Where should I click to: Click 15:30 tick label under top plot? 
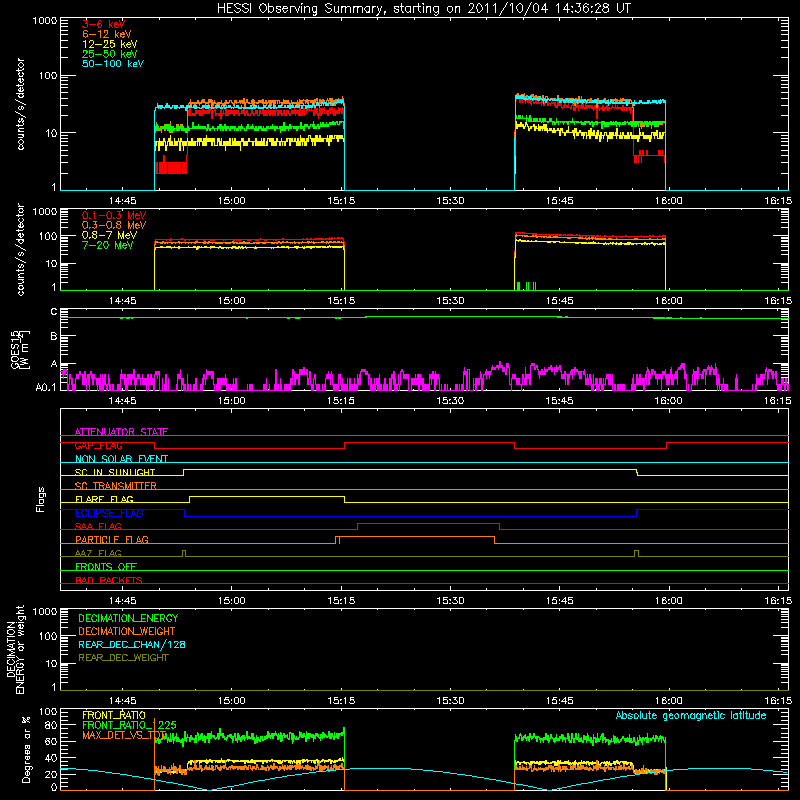coord(451,201)
